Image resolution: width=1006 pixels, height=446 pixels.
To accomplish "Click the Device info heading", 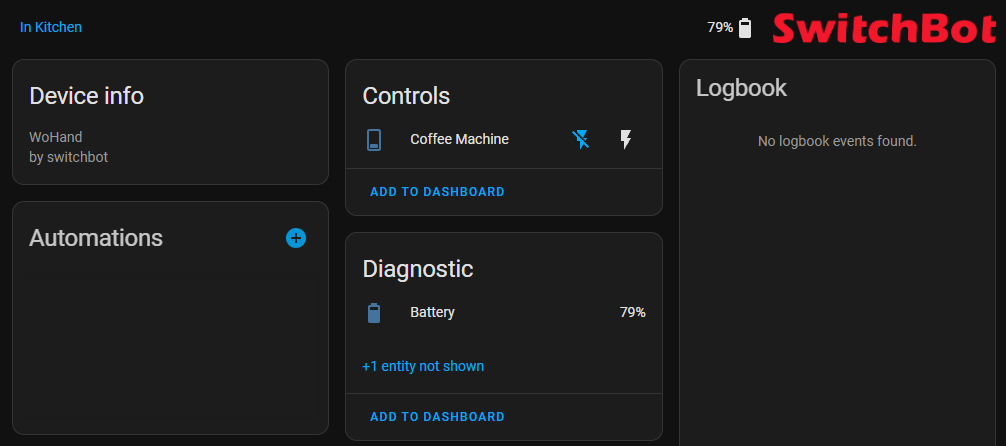I will (x=86, y=96).
